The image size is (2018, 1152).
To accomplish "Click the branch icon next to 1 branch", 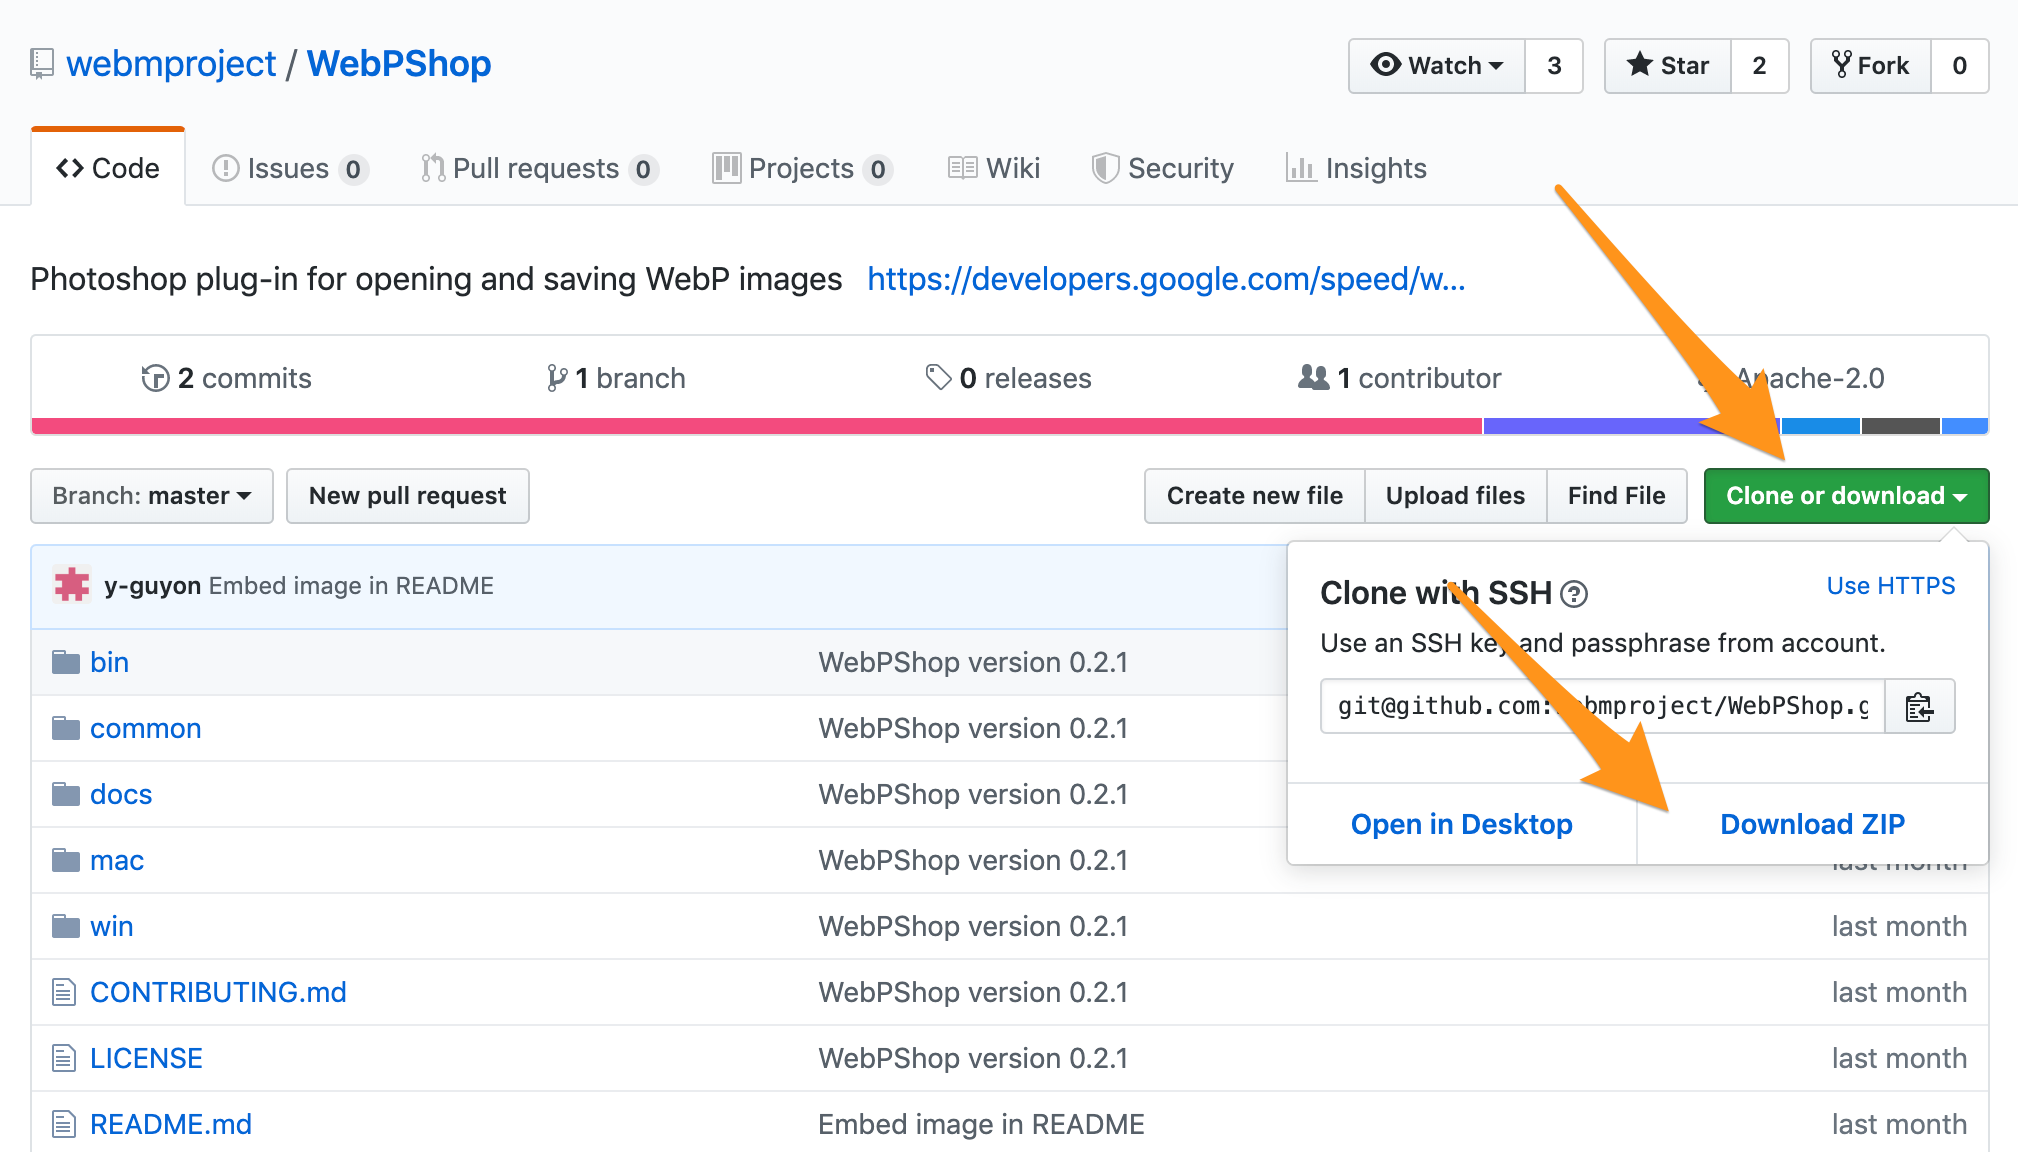I will 557,378.
